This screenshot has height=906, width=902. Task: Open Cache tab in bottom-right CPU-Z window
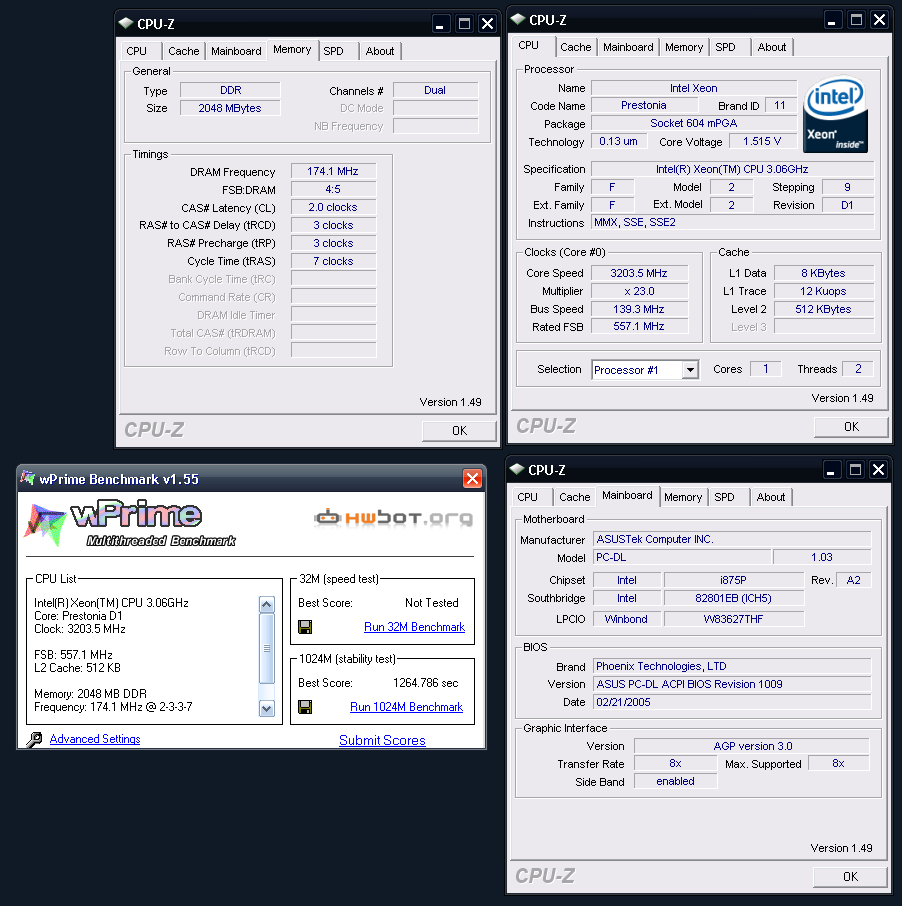[575, 497]
